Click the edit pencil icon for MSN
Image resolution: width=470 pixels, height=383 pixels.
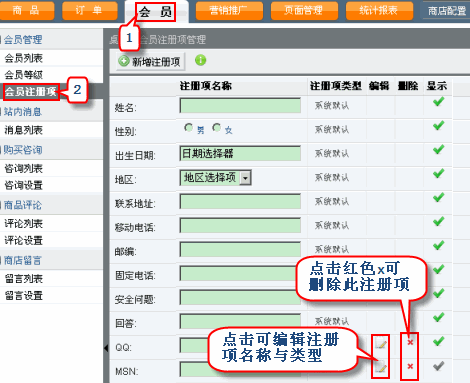click(381, 367)
